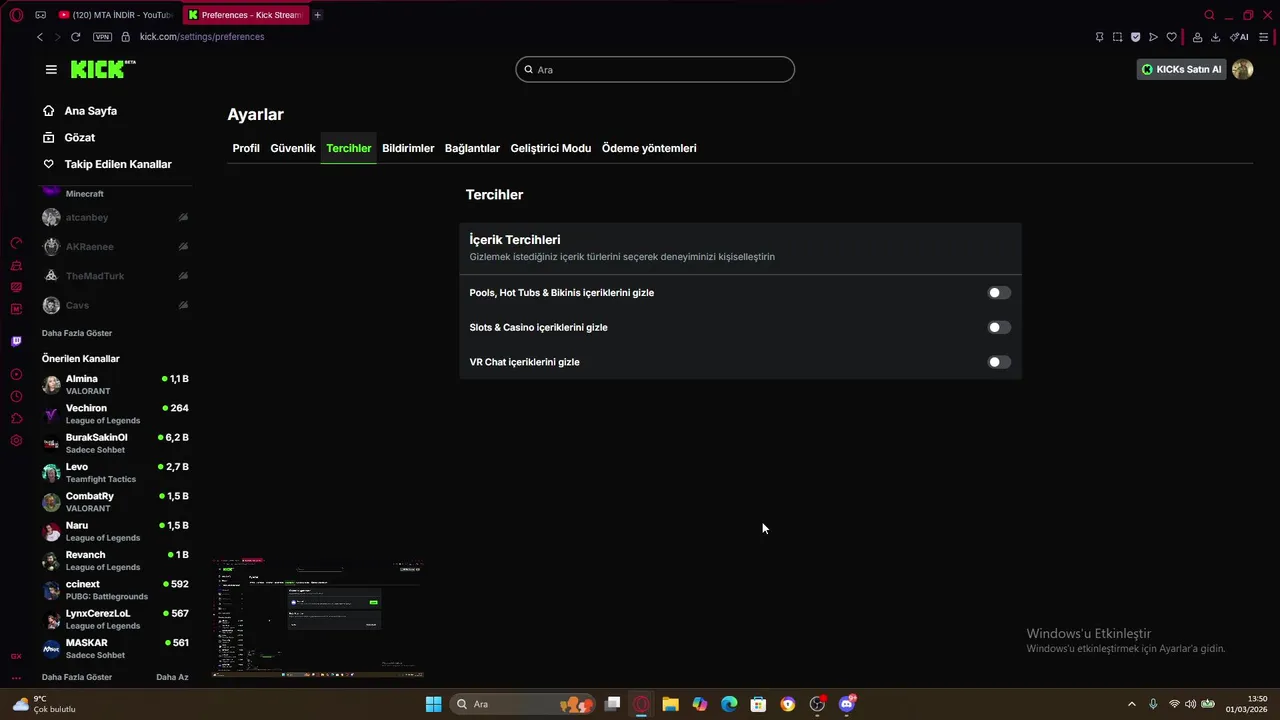1280x720 pixels.
Task: Toggle hide Slots & Casino content
Action: [999, 327]
